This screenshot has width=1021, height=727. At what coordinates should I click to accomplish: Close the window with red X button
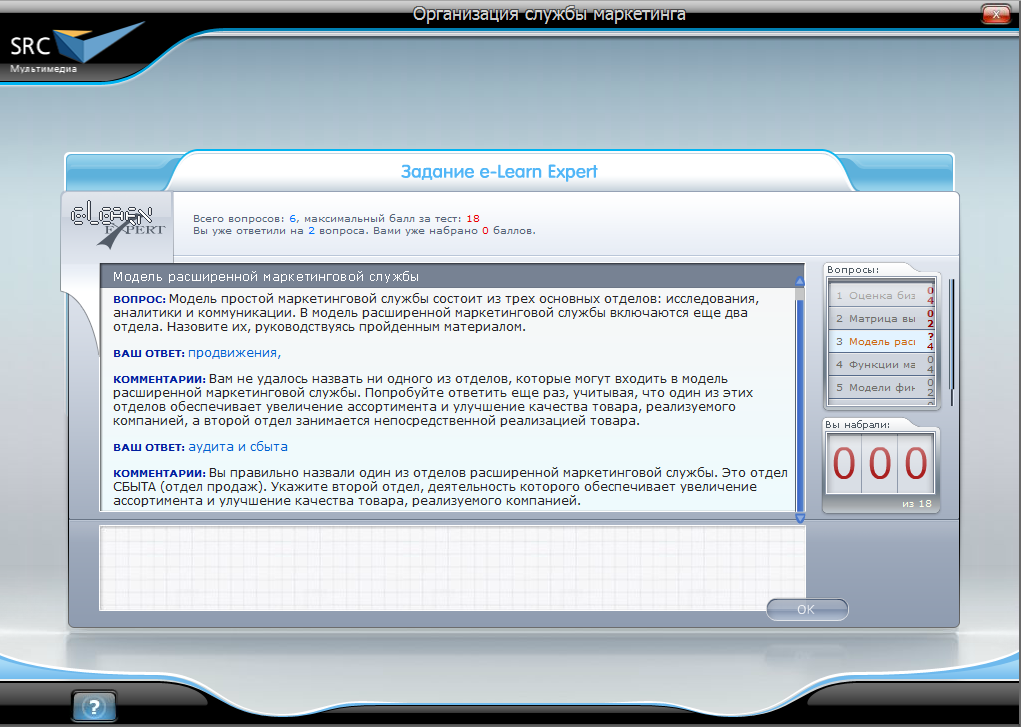pos(995,14)
